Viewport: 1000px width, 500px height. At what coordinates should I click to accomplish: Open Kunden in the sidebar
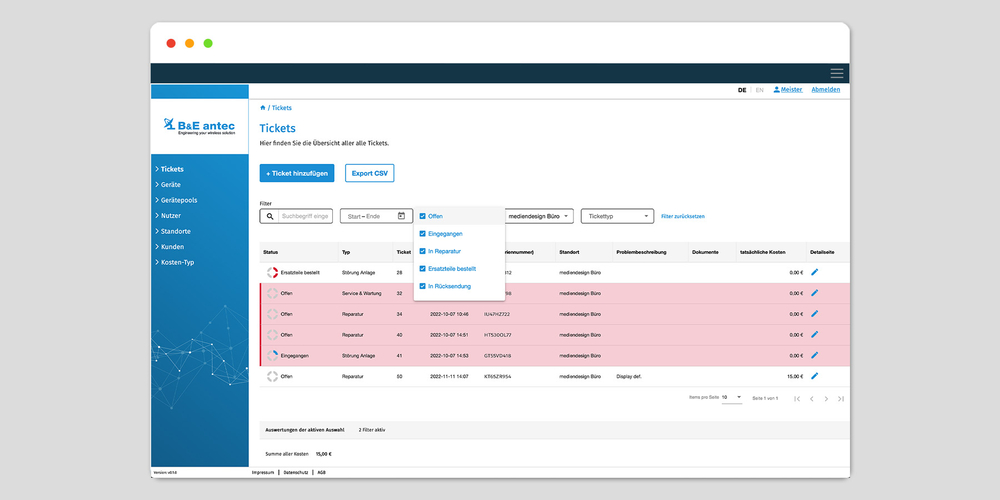pos(172,246)
